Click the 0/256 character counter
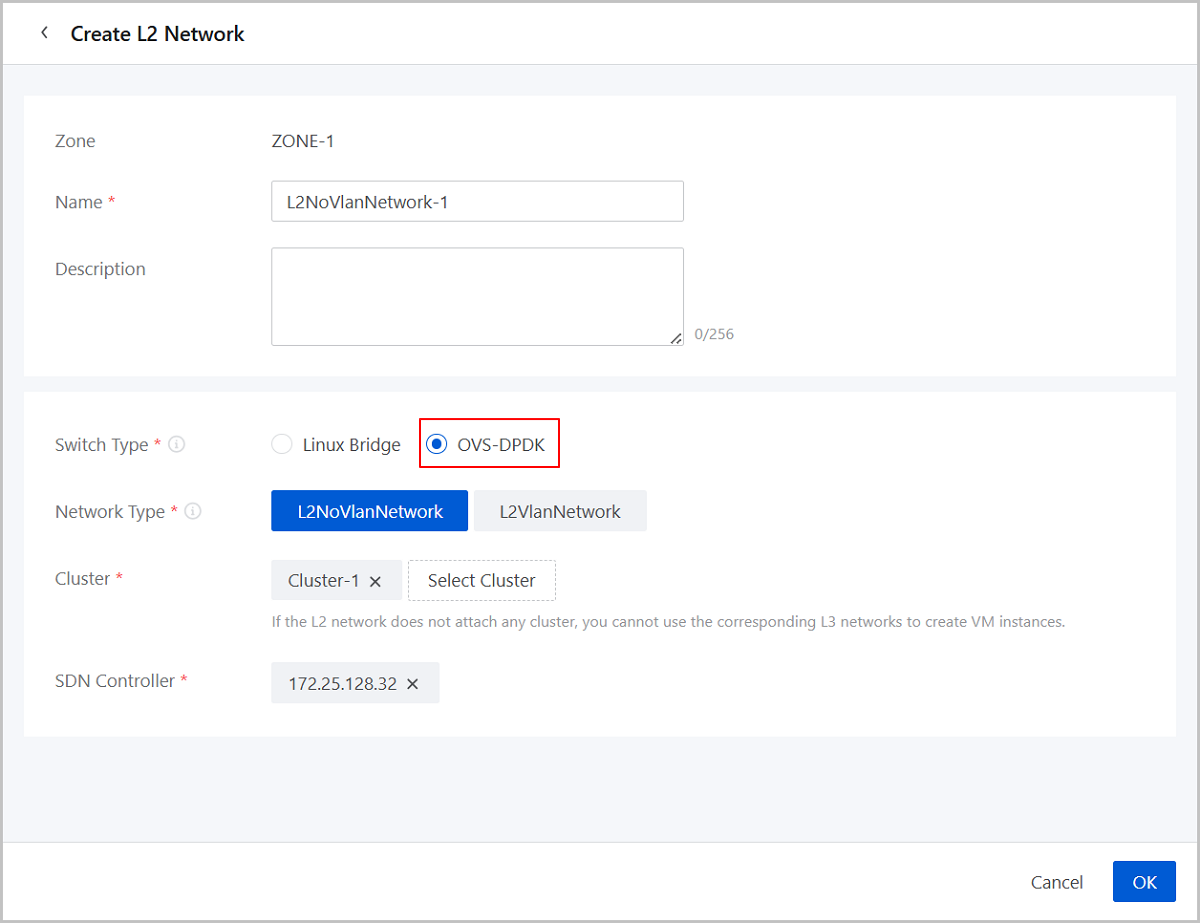The height and width of the screenshot is (923, 1200). tap(714, 334)
